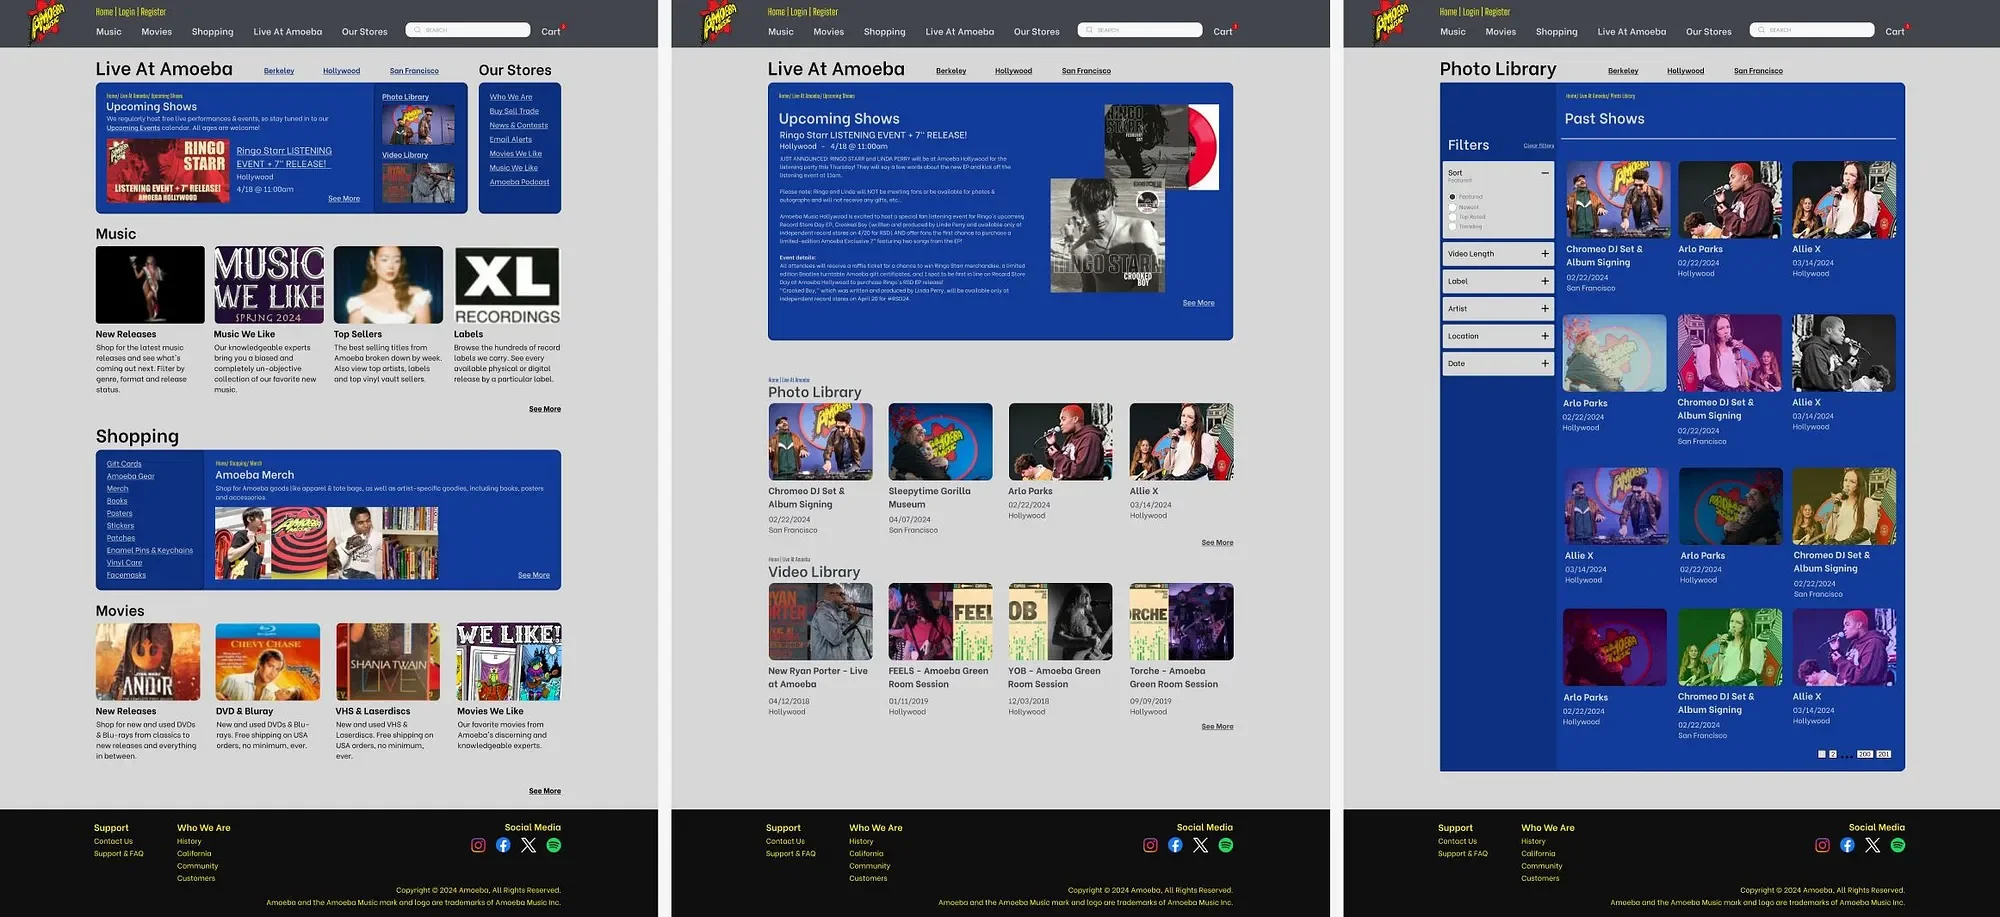Expand the Video Length filter
Viewport: 2000px width, 917px height.
click(x=1545, y=254)
